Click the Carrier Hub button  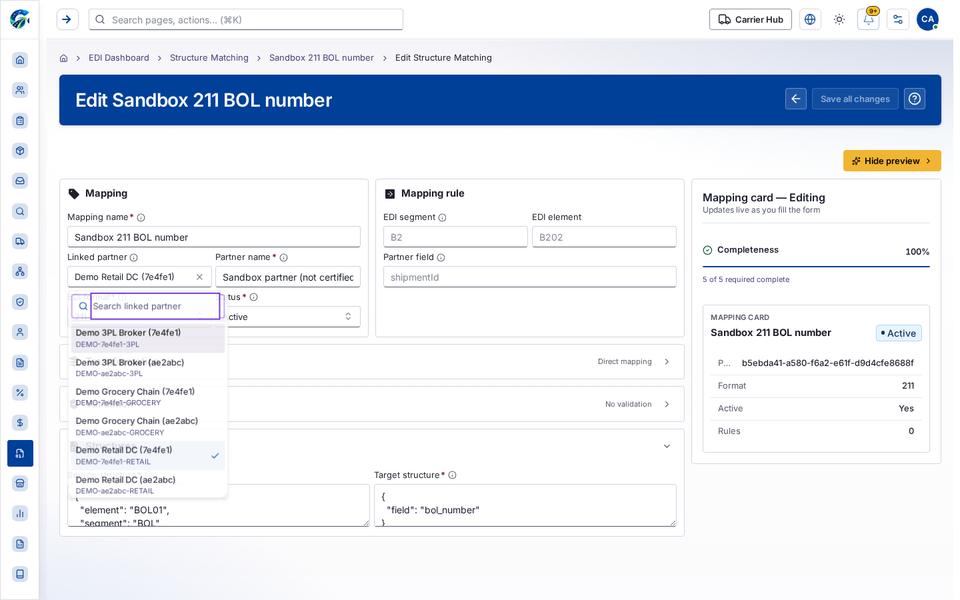(751, 20)
